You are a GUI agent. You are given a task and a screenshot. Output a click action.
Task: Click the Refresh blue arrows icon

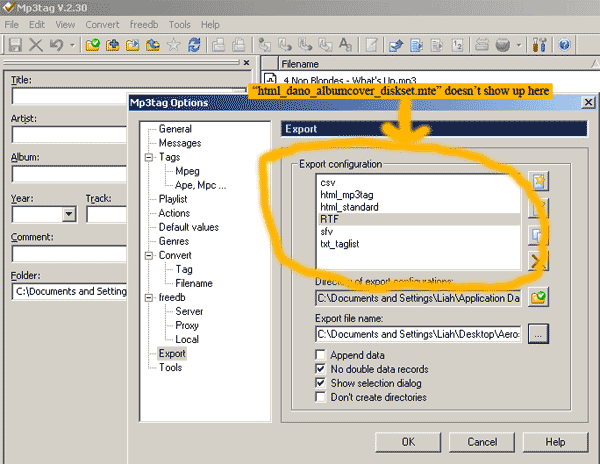194,45
